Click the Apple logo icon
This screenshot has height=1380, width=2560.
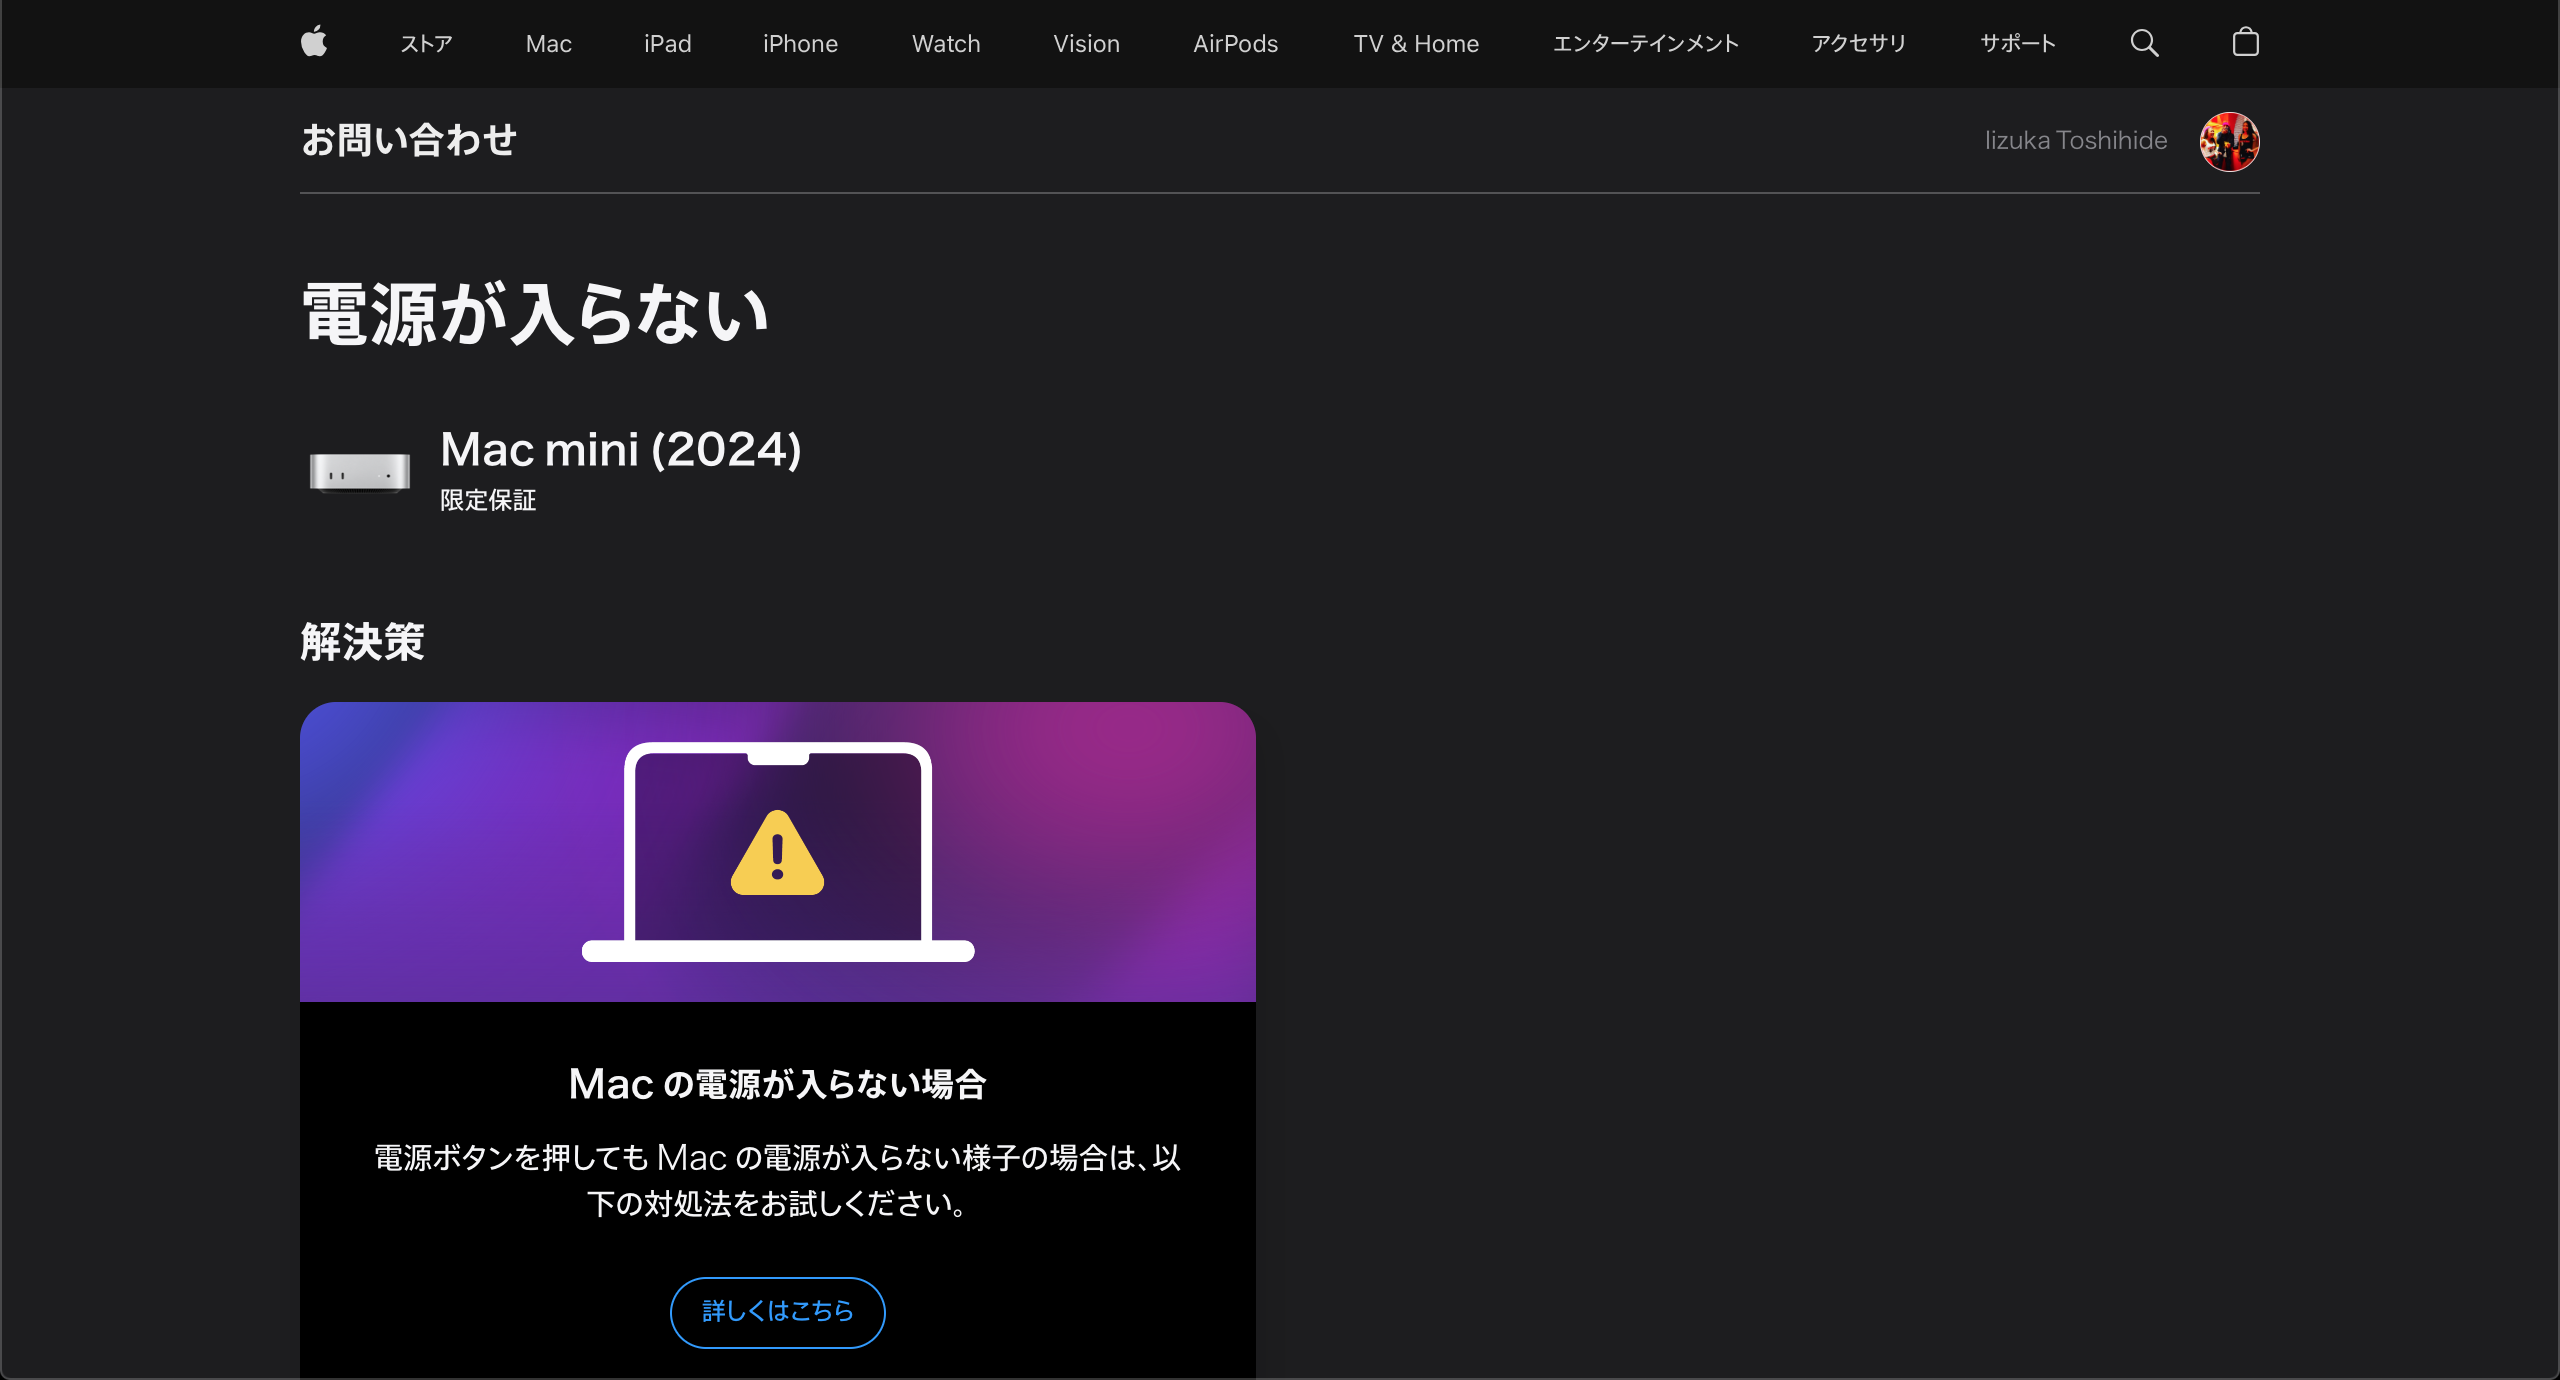tap(314, 43)
